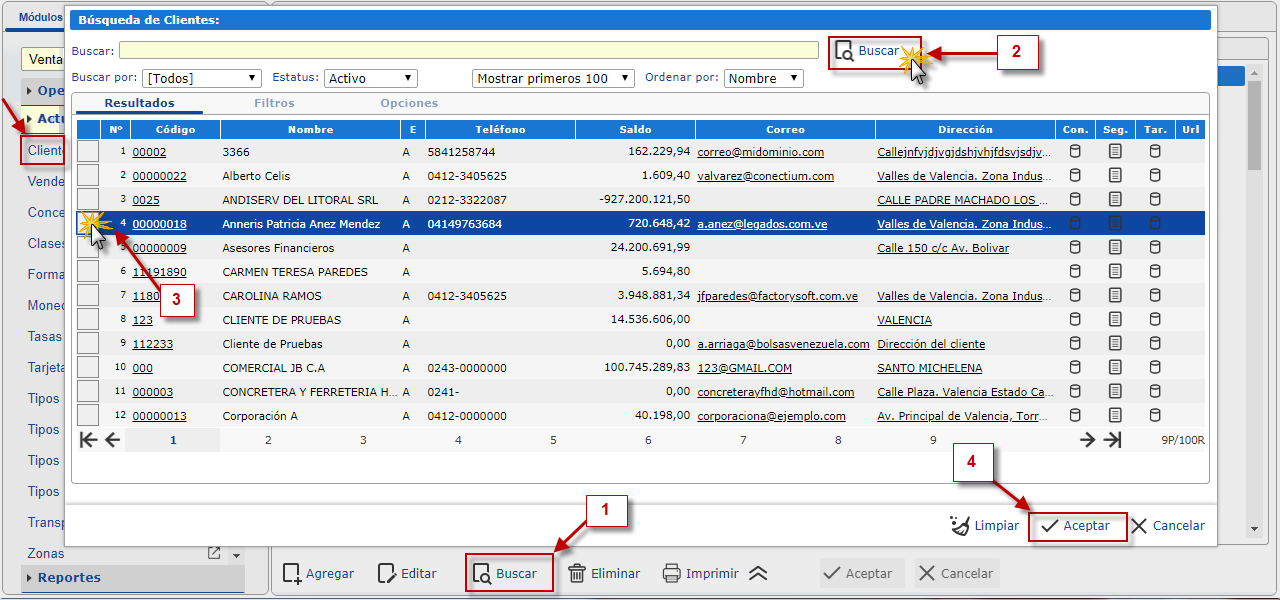Go to first page of results
Screen dimensions: 1280x600
tap(88, 440)
